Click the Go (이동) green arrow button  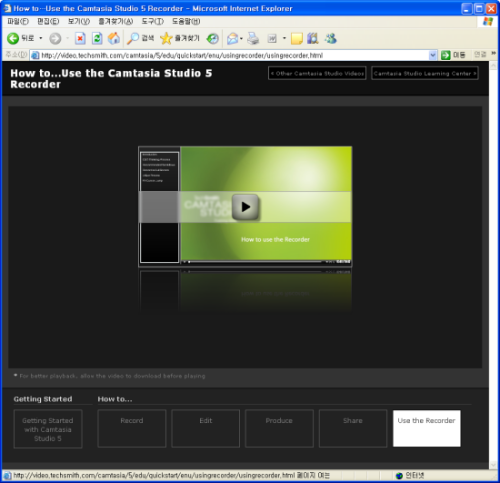tap(453, 55)
